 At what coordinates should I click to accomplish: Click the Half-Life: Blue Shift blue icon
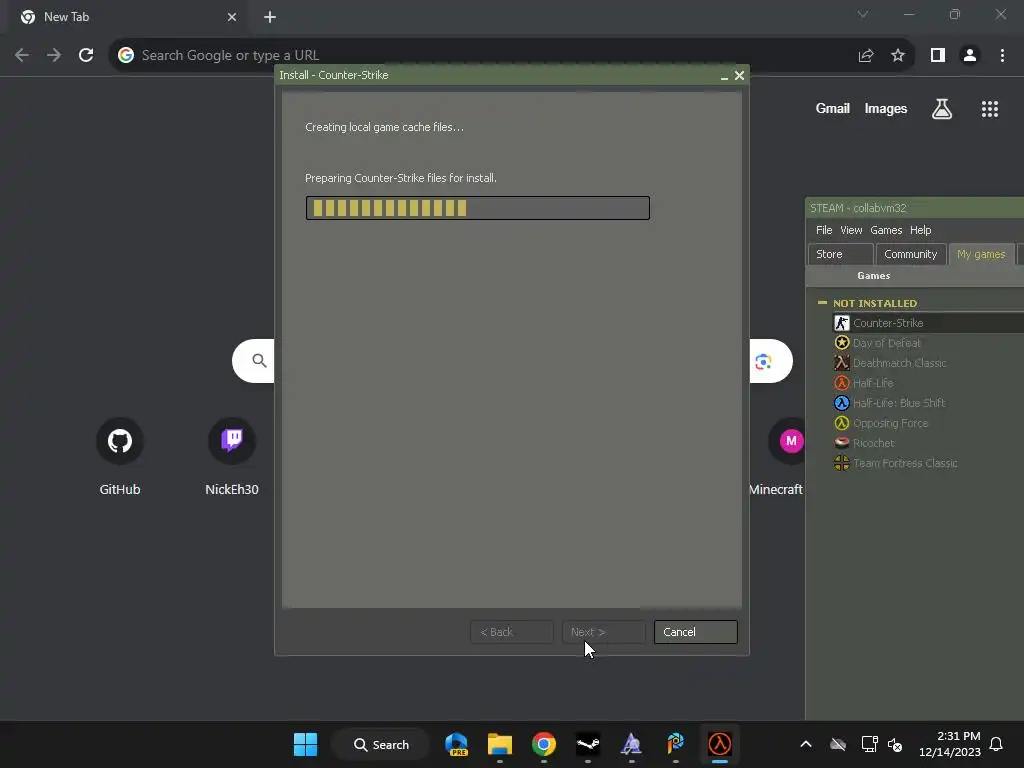pyautogui.click(x=842, y=403)
